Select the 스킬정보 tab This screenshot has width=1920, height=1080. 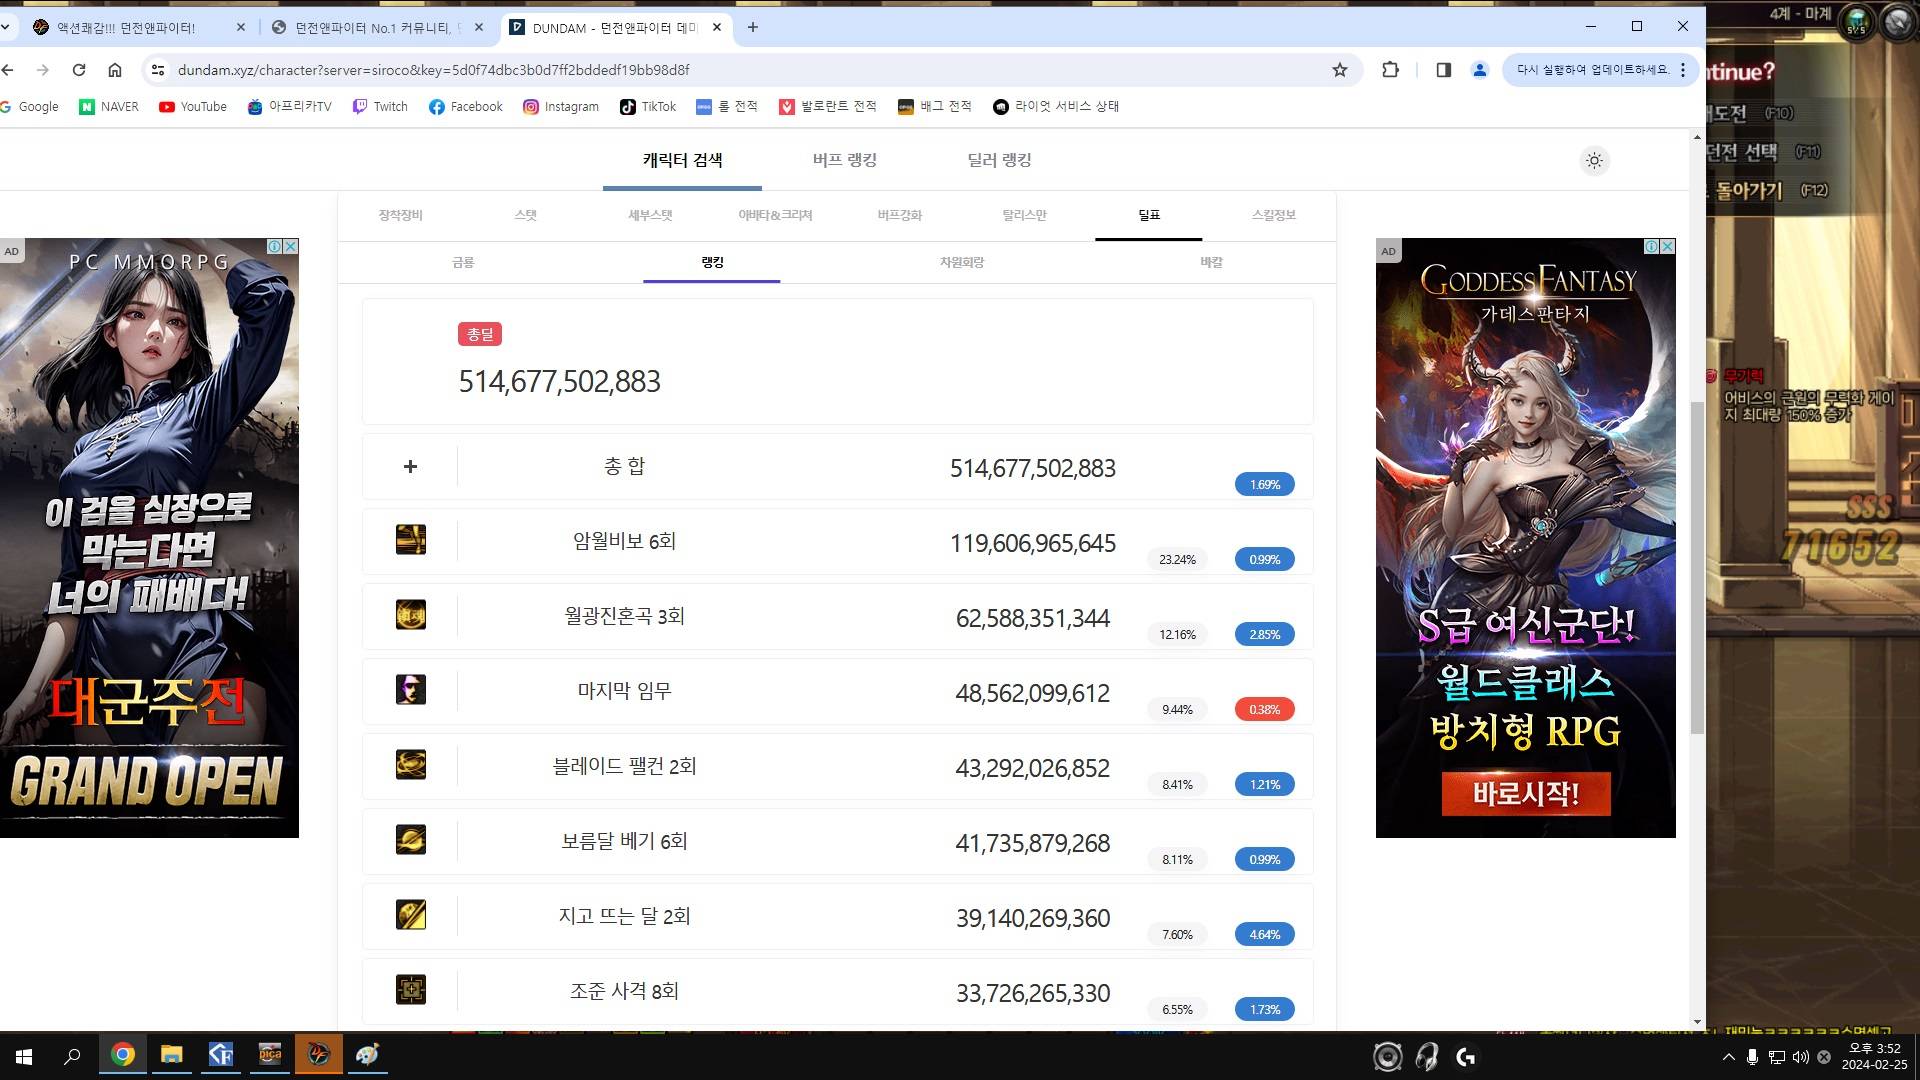click(x=1273, y=215)
